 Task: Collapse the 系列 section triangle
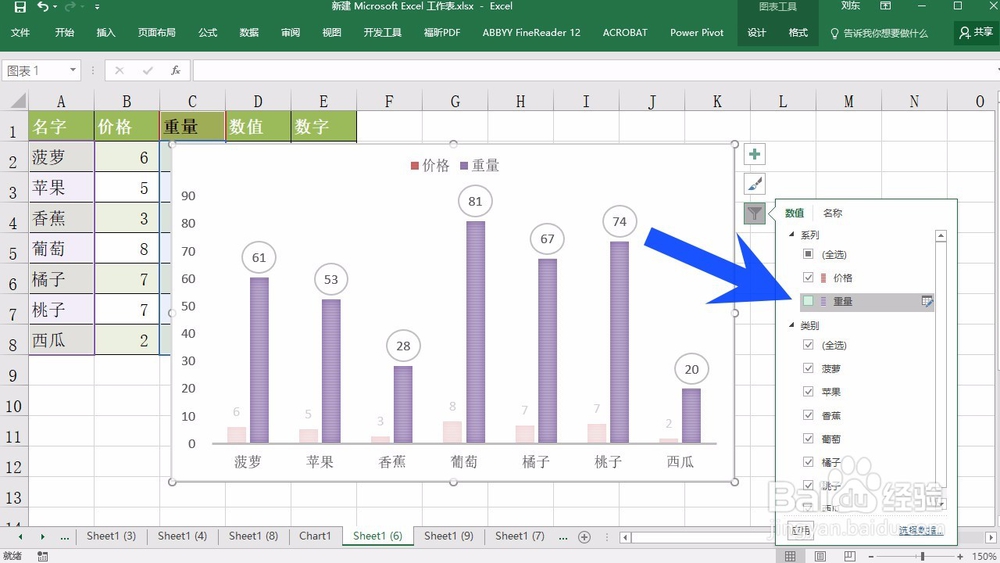pos(791,234)
